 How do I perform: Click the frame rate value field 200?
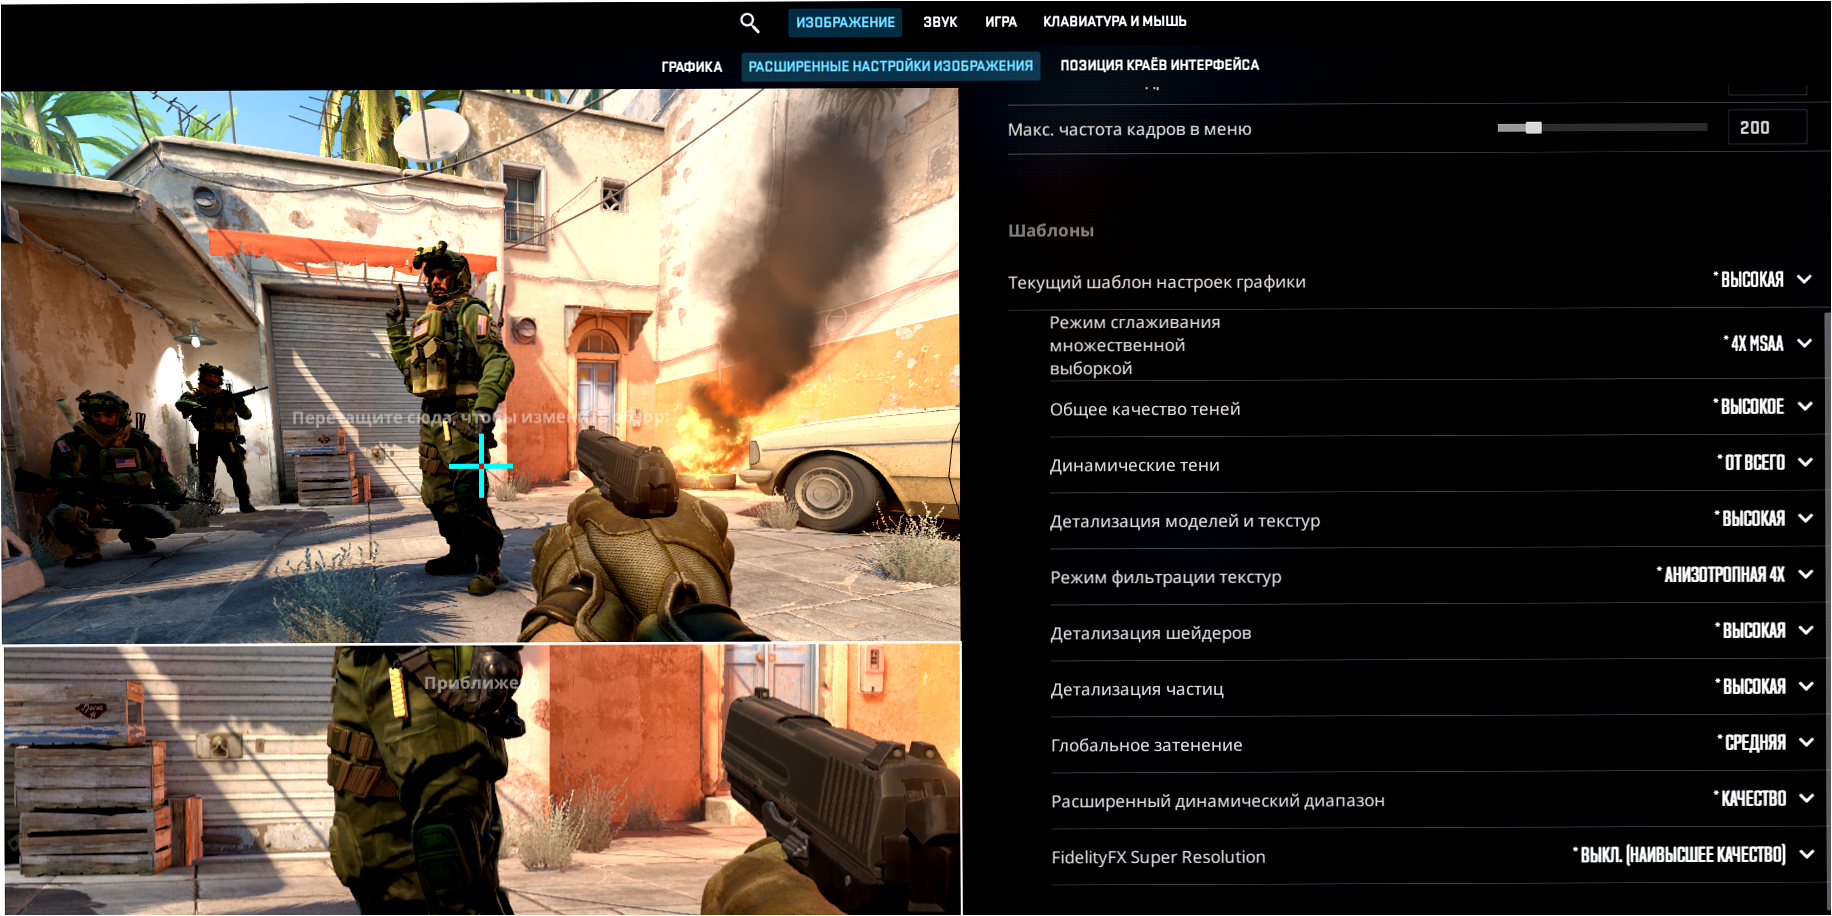1767,128
